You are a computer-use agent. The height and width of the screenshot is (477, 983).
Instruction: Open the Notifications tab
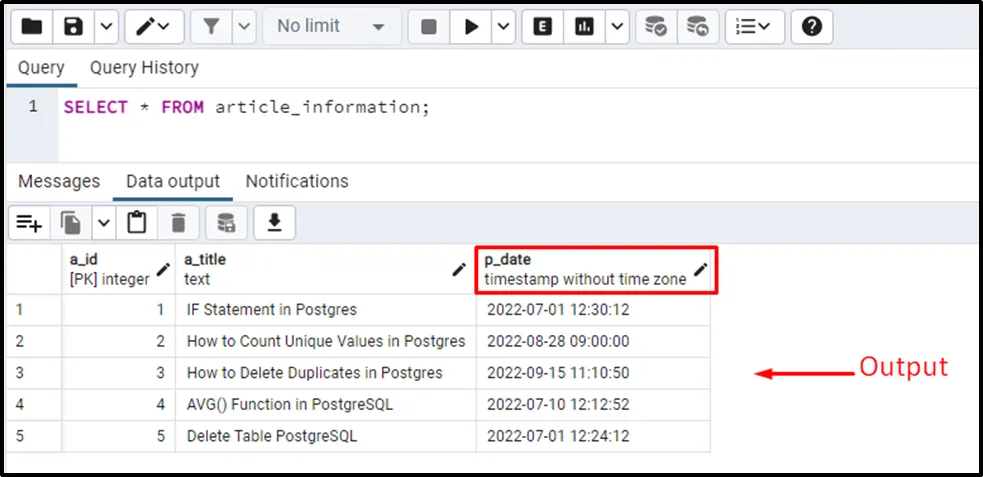pos(297,181)
